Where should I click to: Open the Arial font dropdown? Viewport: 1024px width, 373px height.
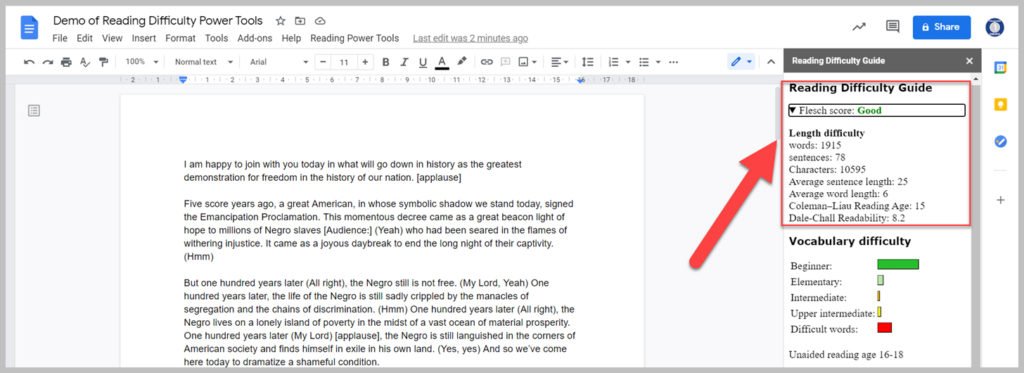click(x=279, y=62)
